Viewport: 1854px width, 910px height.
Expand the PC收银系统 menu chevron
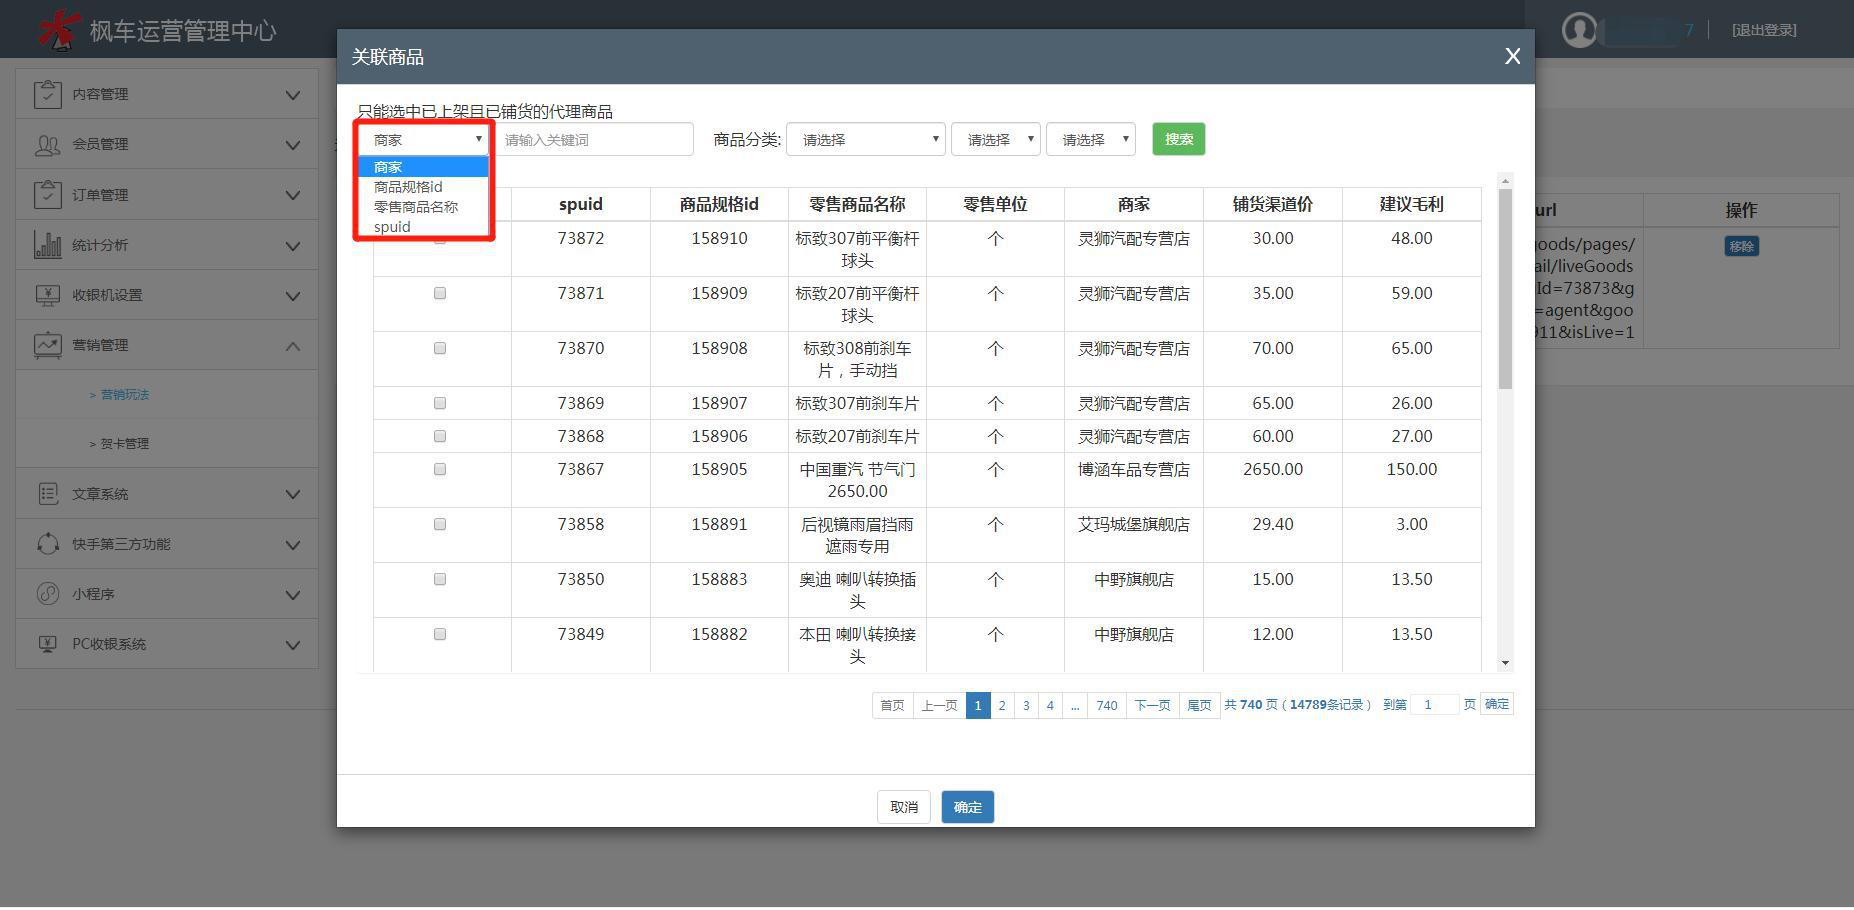pos(292,645)
